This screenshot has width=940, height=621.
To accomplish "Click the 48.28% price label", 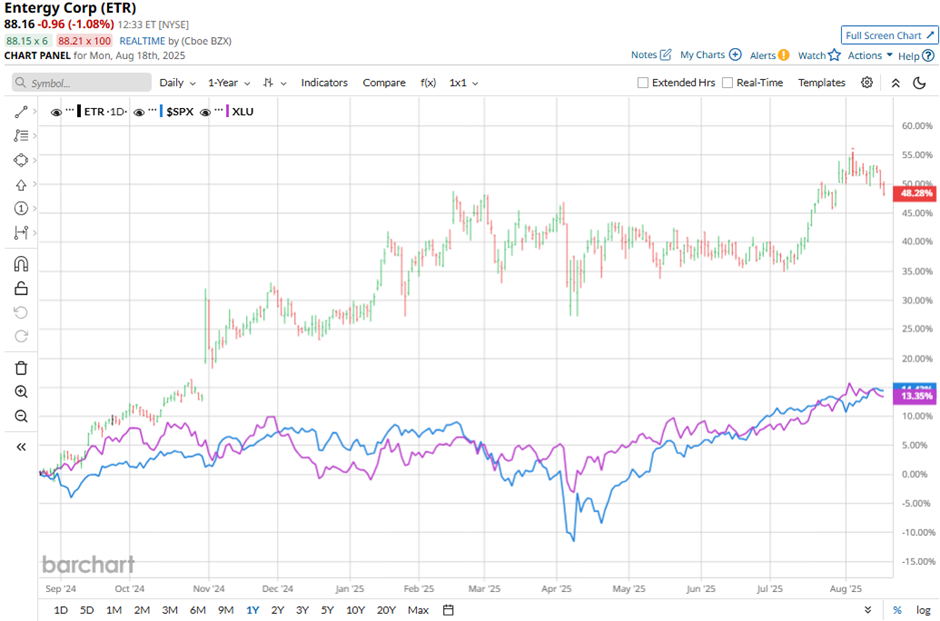I will click(x=916, y=193).
